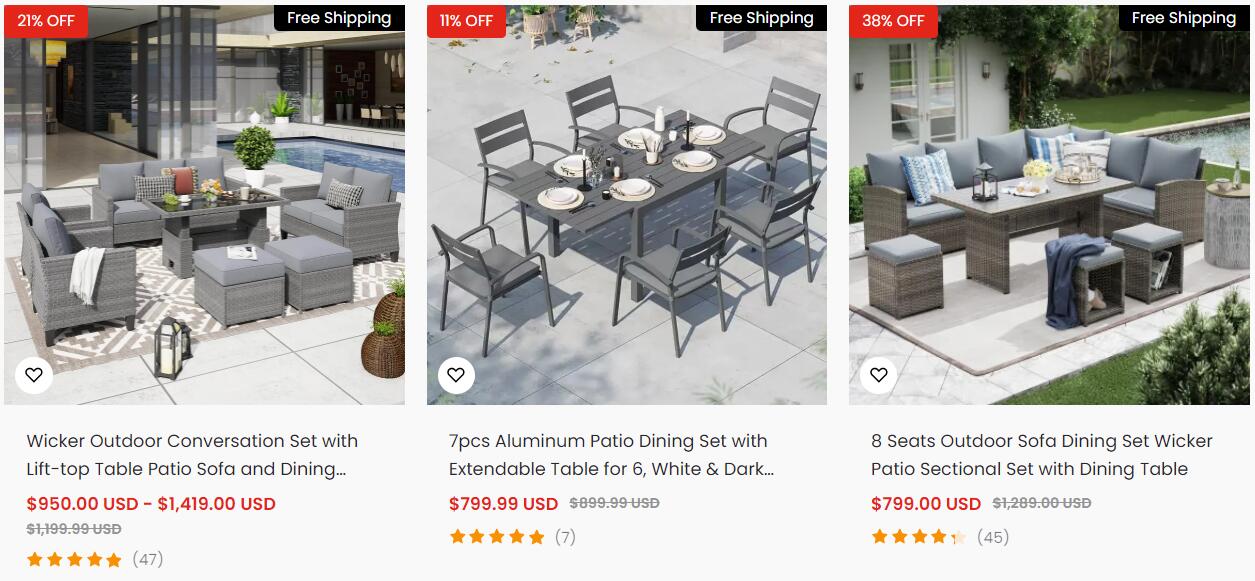1255x581 pixels.
Task: Click the 21% OFF discount badge
Action: (46, 21)
